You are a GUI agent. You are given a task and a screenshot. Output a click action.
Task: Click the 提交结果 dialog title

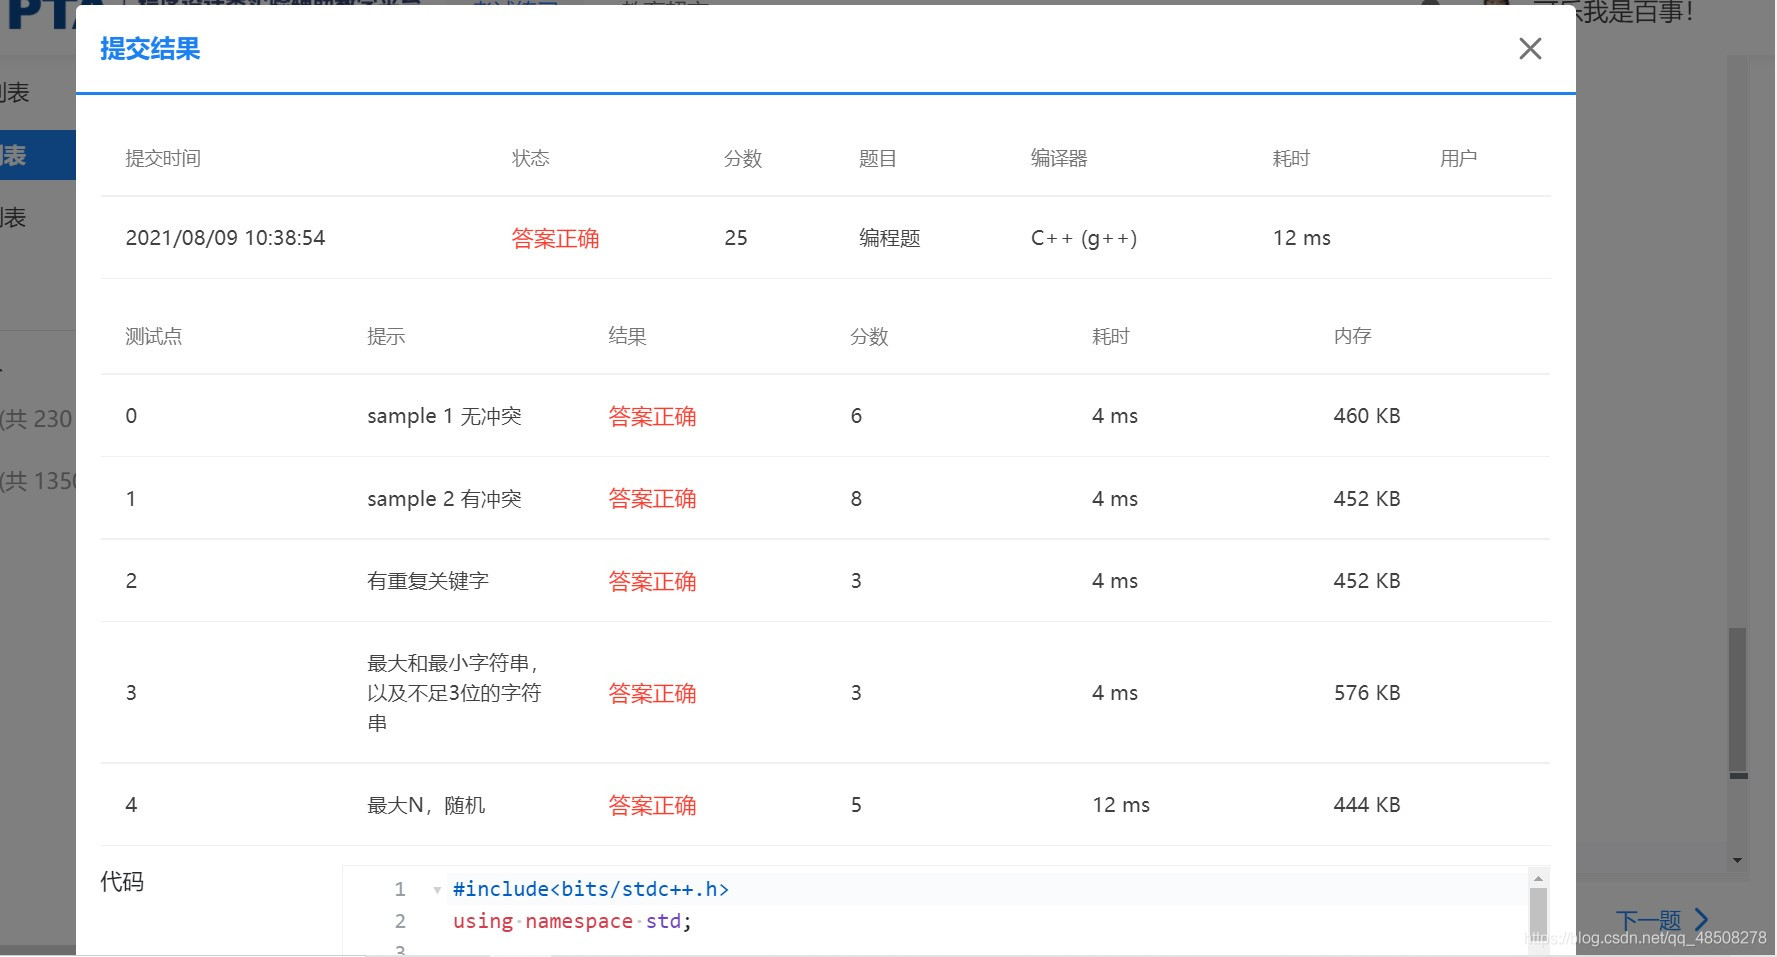click(x=150, y=49)
